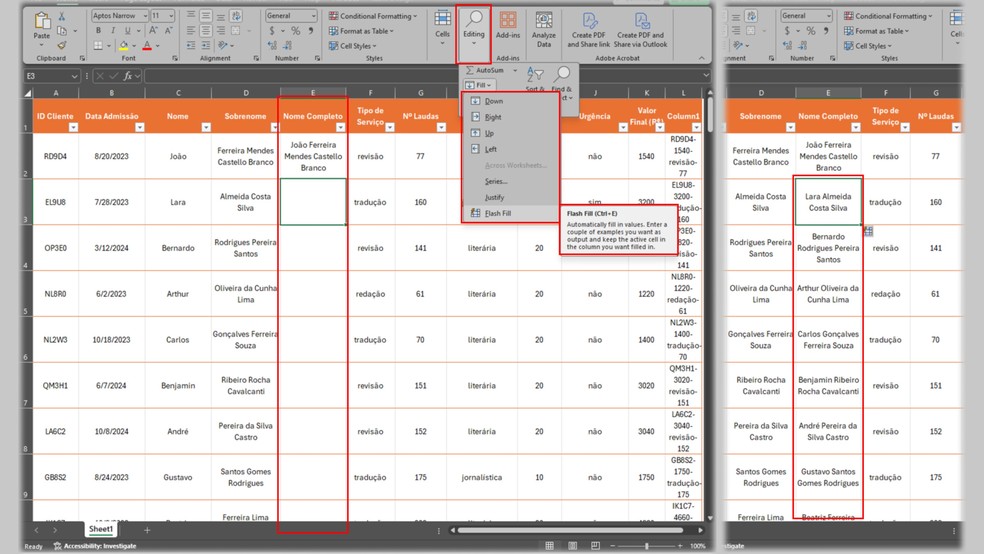Viewport: 984px width, 554px height.
Task: Click the Paste icon in Clipboard group
Action: click(x=42, y=22)
